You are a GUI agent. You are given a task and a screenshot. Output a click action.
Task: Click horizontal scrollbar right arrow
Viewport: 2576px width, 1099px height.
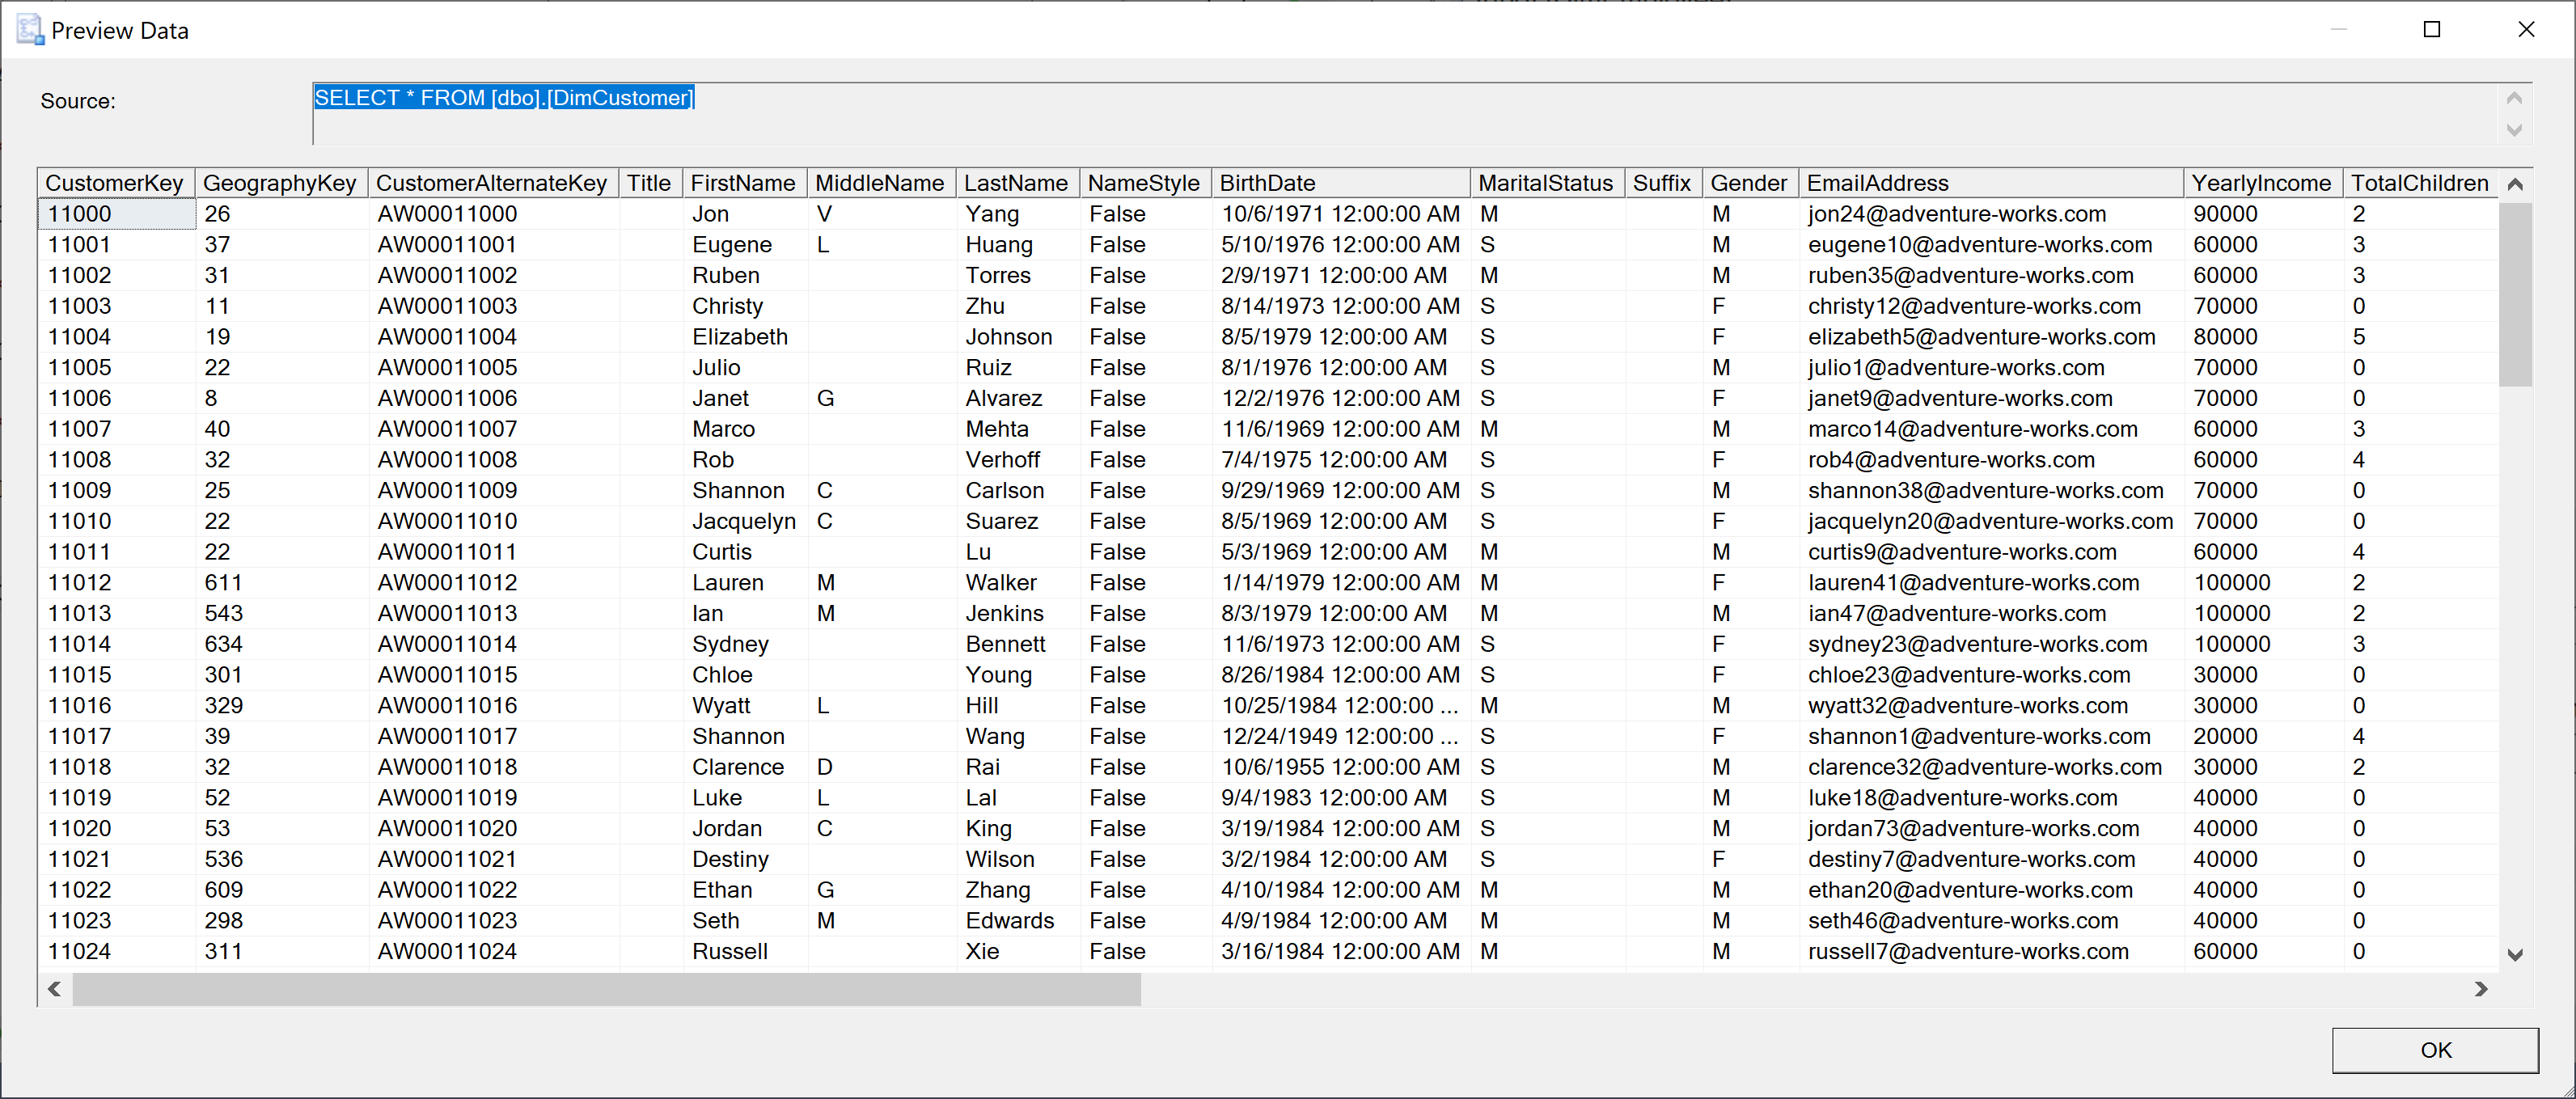(x=2481, y=989)
